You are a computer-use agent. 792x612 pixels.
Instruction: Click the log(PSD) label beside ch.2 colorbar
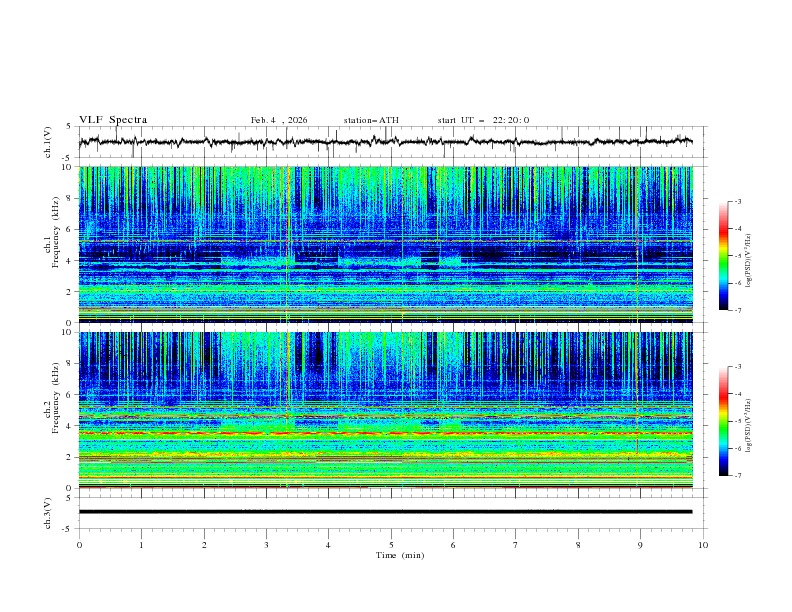(749, 425)
